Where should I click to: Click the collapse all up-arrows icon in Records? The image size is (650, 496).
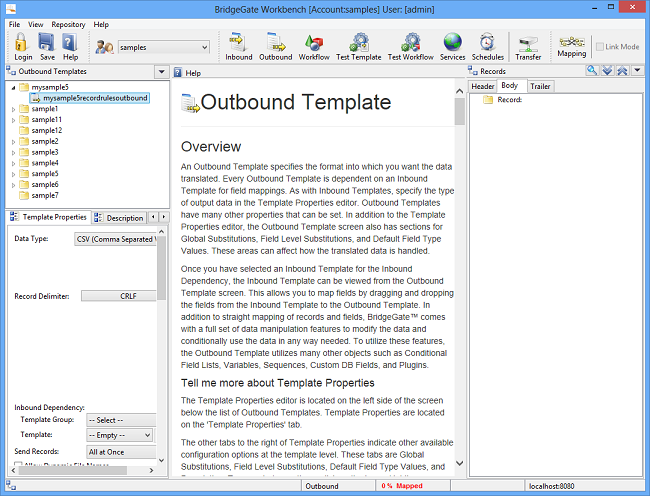[622, 70]
